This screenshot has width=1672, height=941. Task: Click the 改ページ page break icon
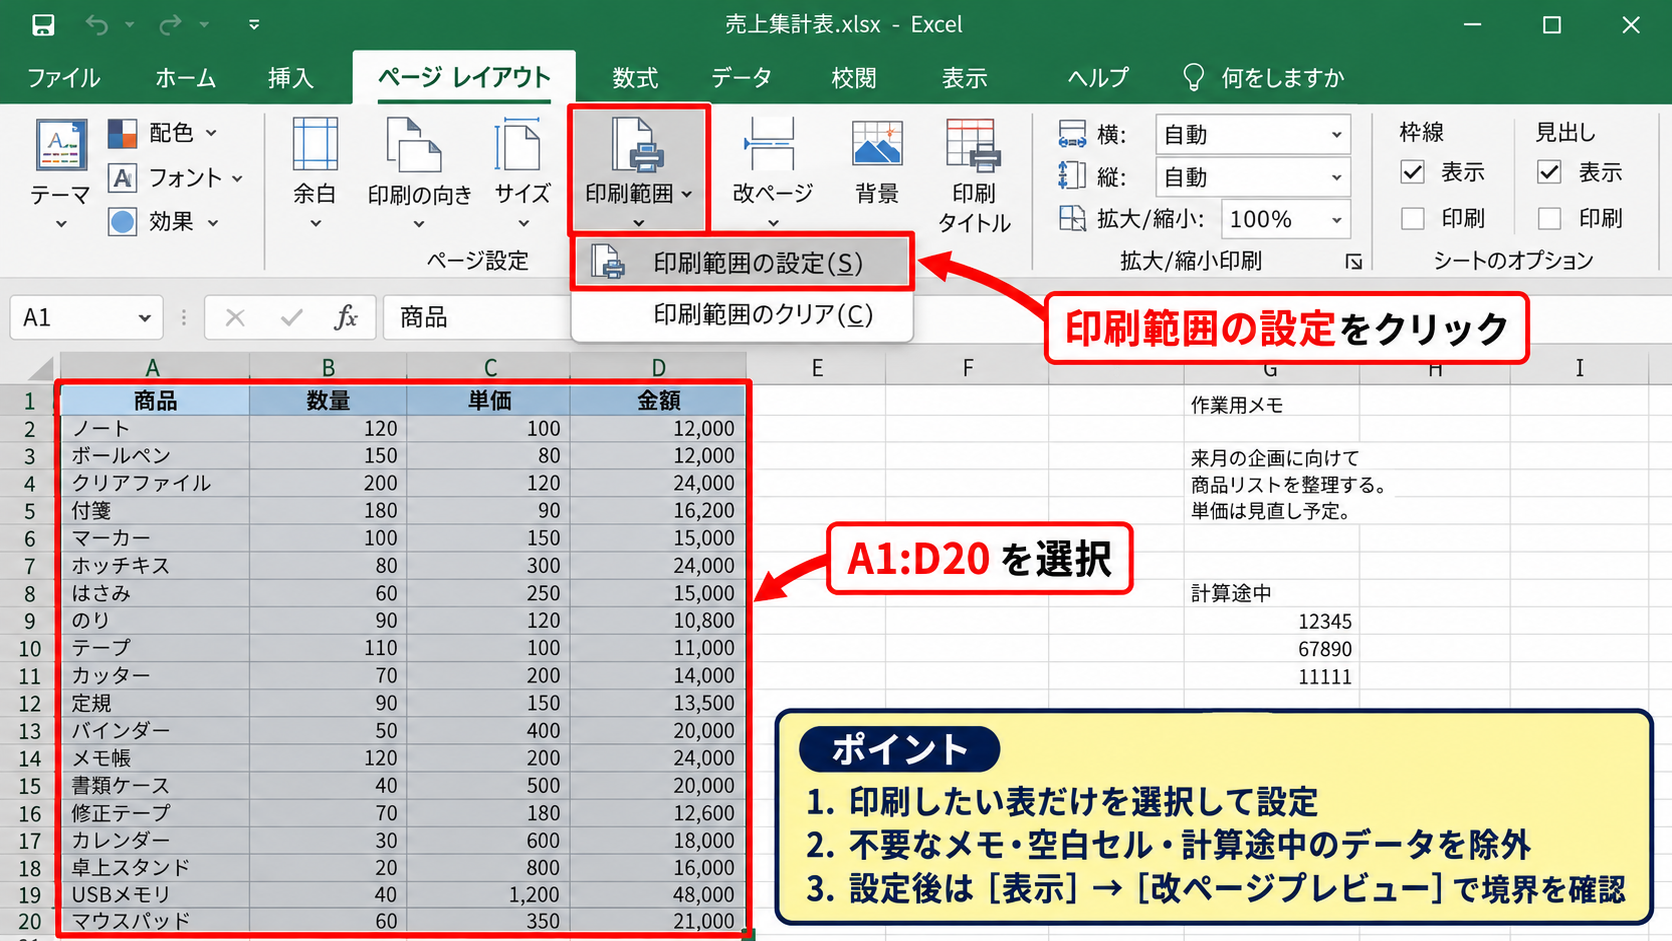(770, 144)
